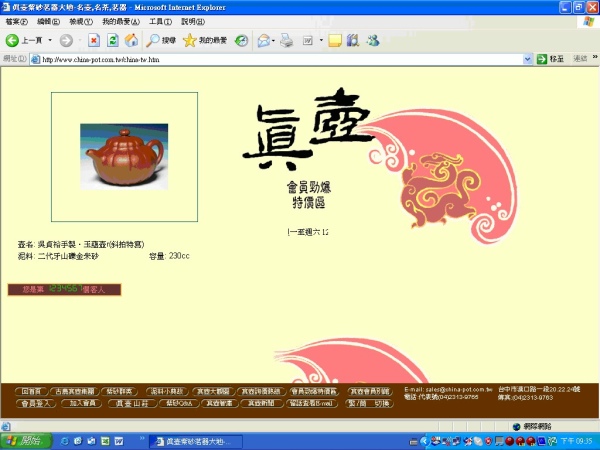
Task: Open the 檔案(F) menu
Action: pyautogui.click(x=17, y=21)
